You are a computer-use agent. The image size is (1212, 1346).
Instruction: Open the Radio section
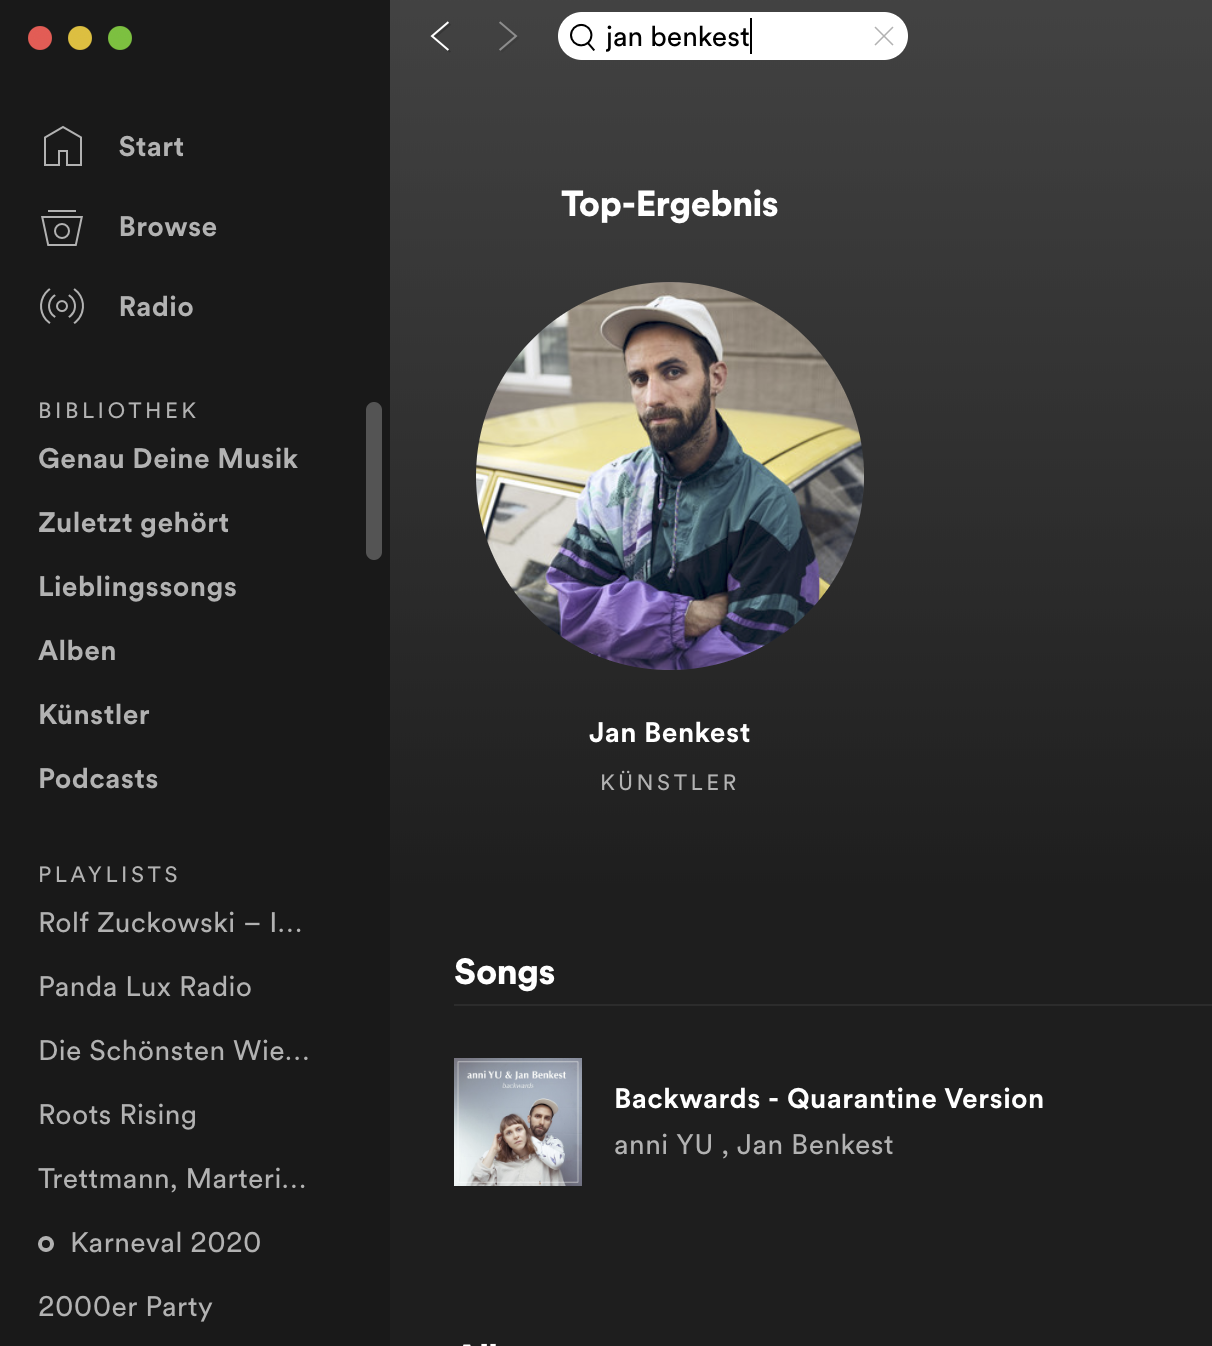(156, 306)
